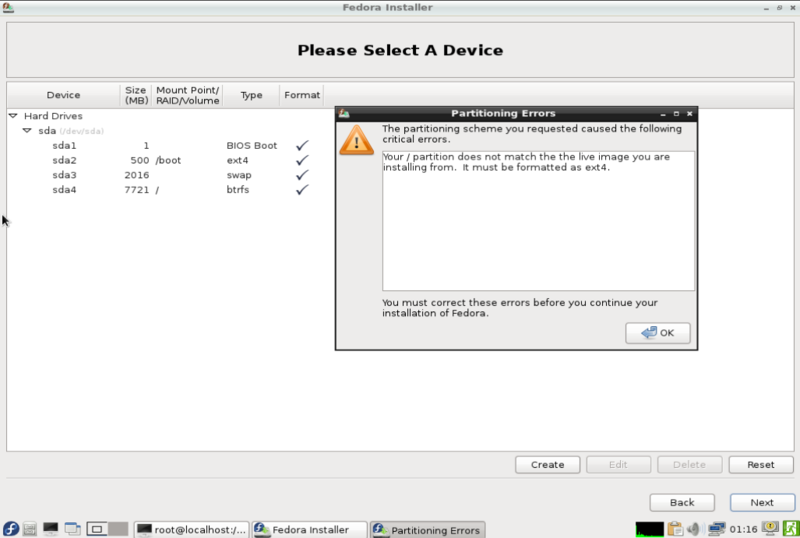This screenshot has height=538, width=800.
Task: Click the swap type cell
Action: point(239,175)
